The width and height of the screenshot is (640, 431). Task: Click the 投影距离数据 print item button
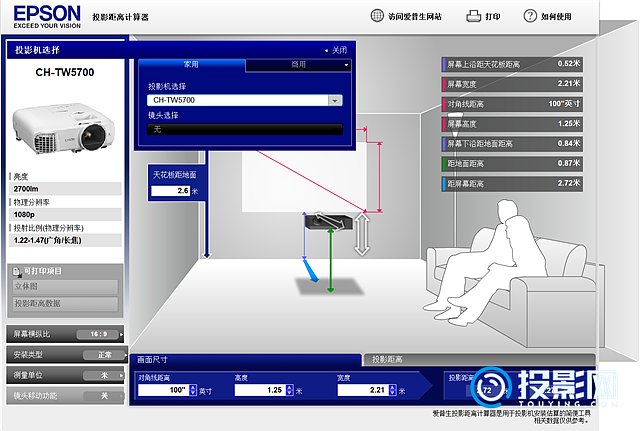[x=66, y=303]
